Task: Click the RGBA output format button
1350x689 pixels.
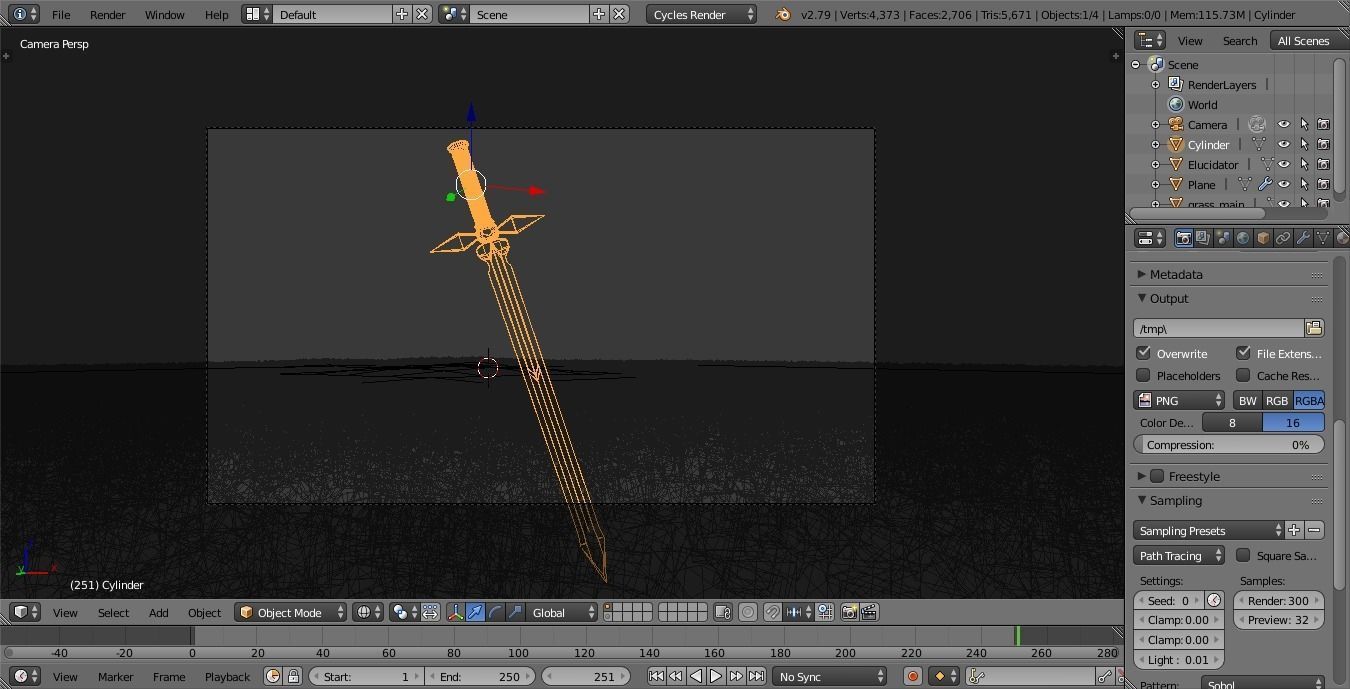Action: (x=1310, y=400)
